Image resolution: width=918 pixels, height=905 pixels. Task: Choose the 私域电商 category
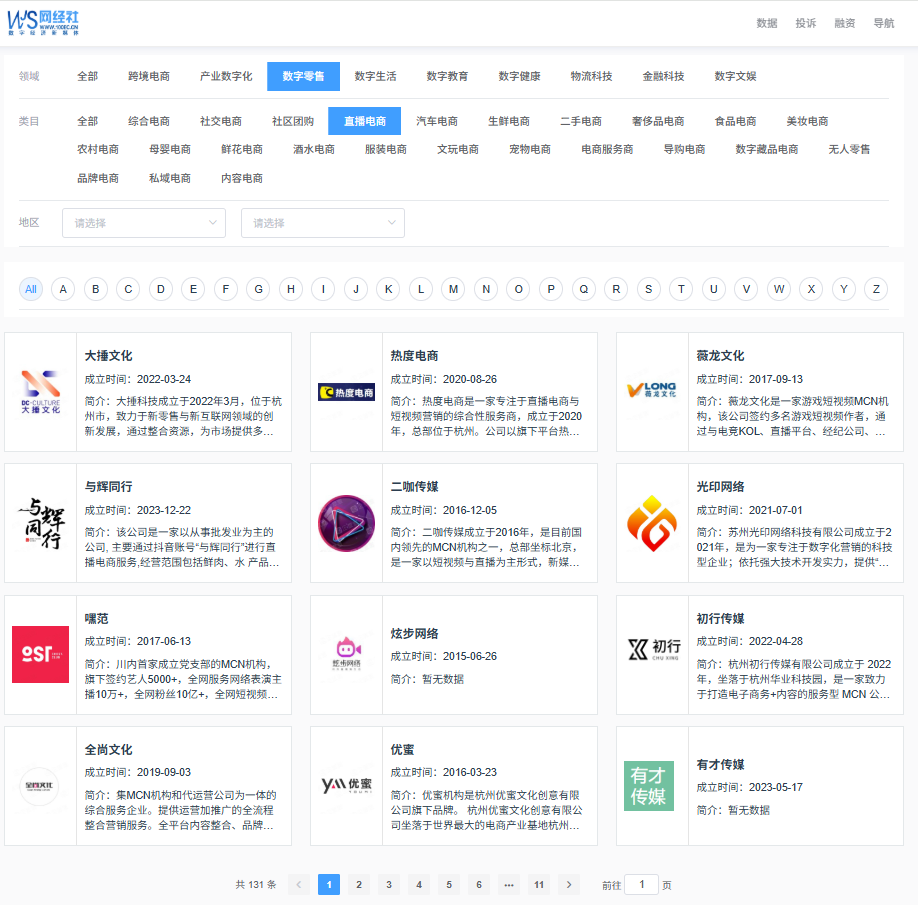[x=170, y=178]
